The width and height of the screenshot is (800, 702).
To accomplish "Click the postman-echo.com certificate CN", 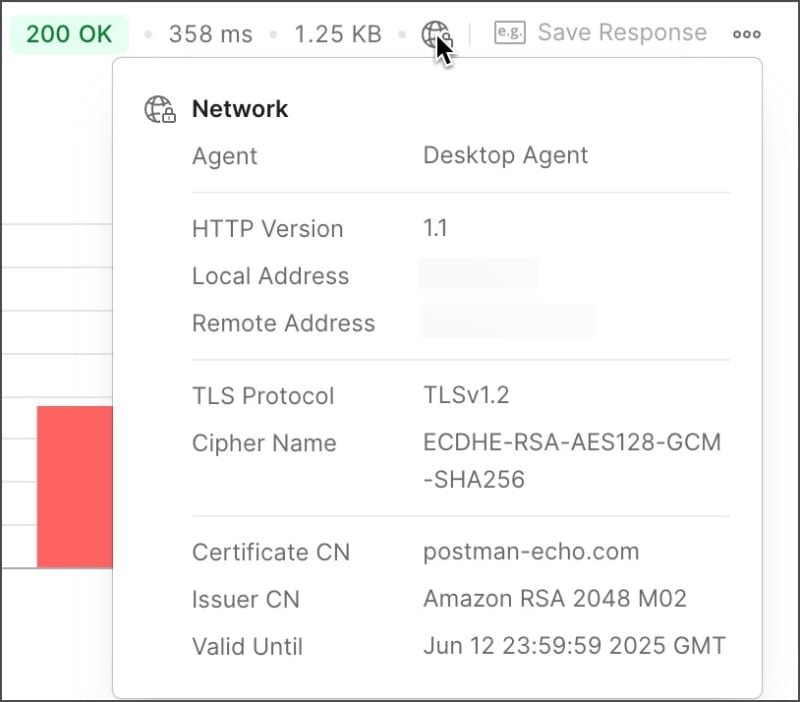I will pos(531,551).
